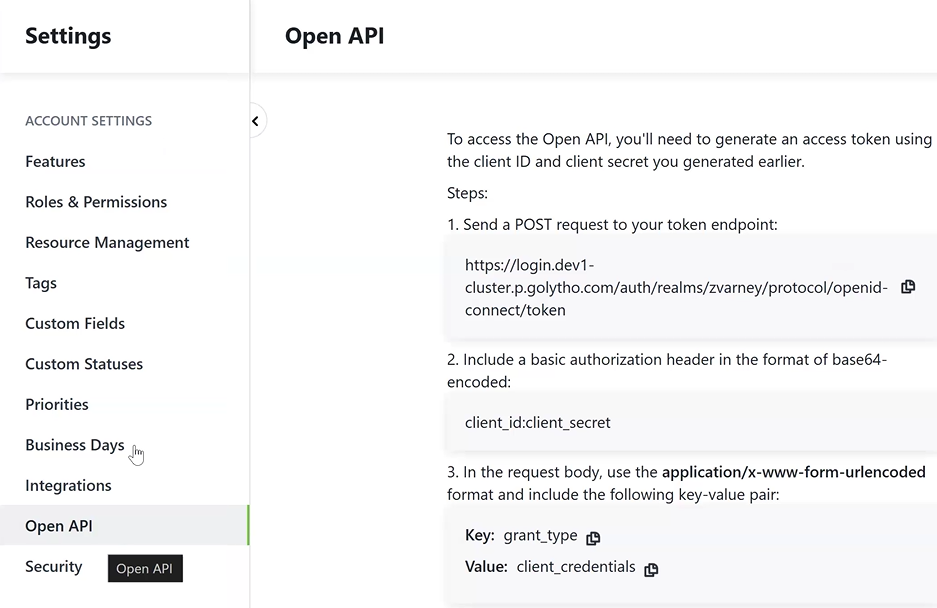
Task: Copy the client_credentials value
Action: coord(651,570)
